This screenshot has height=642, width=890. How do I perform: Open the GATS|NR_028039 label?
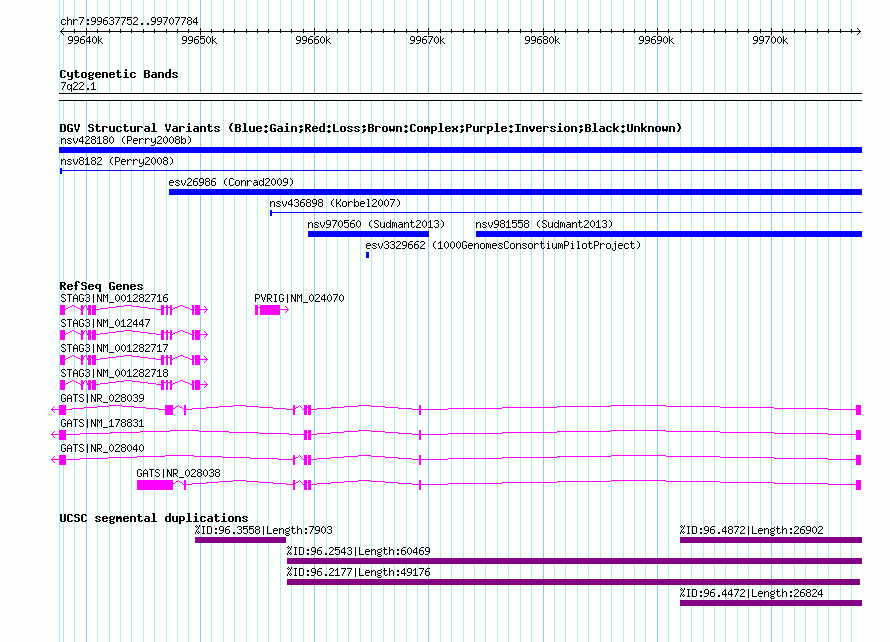tap(102, 398)
